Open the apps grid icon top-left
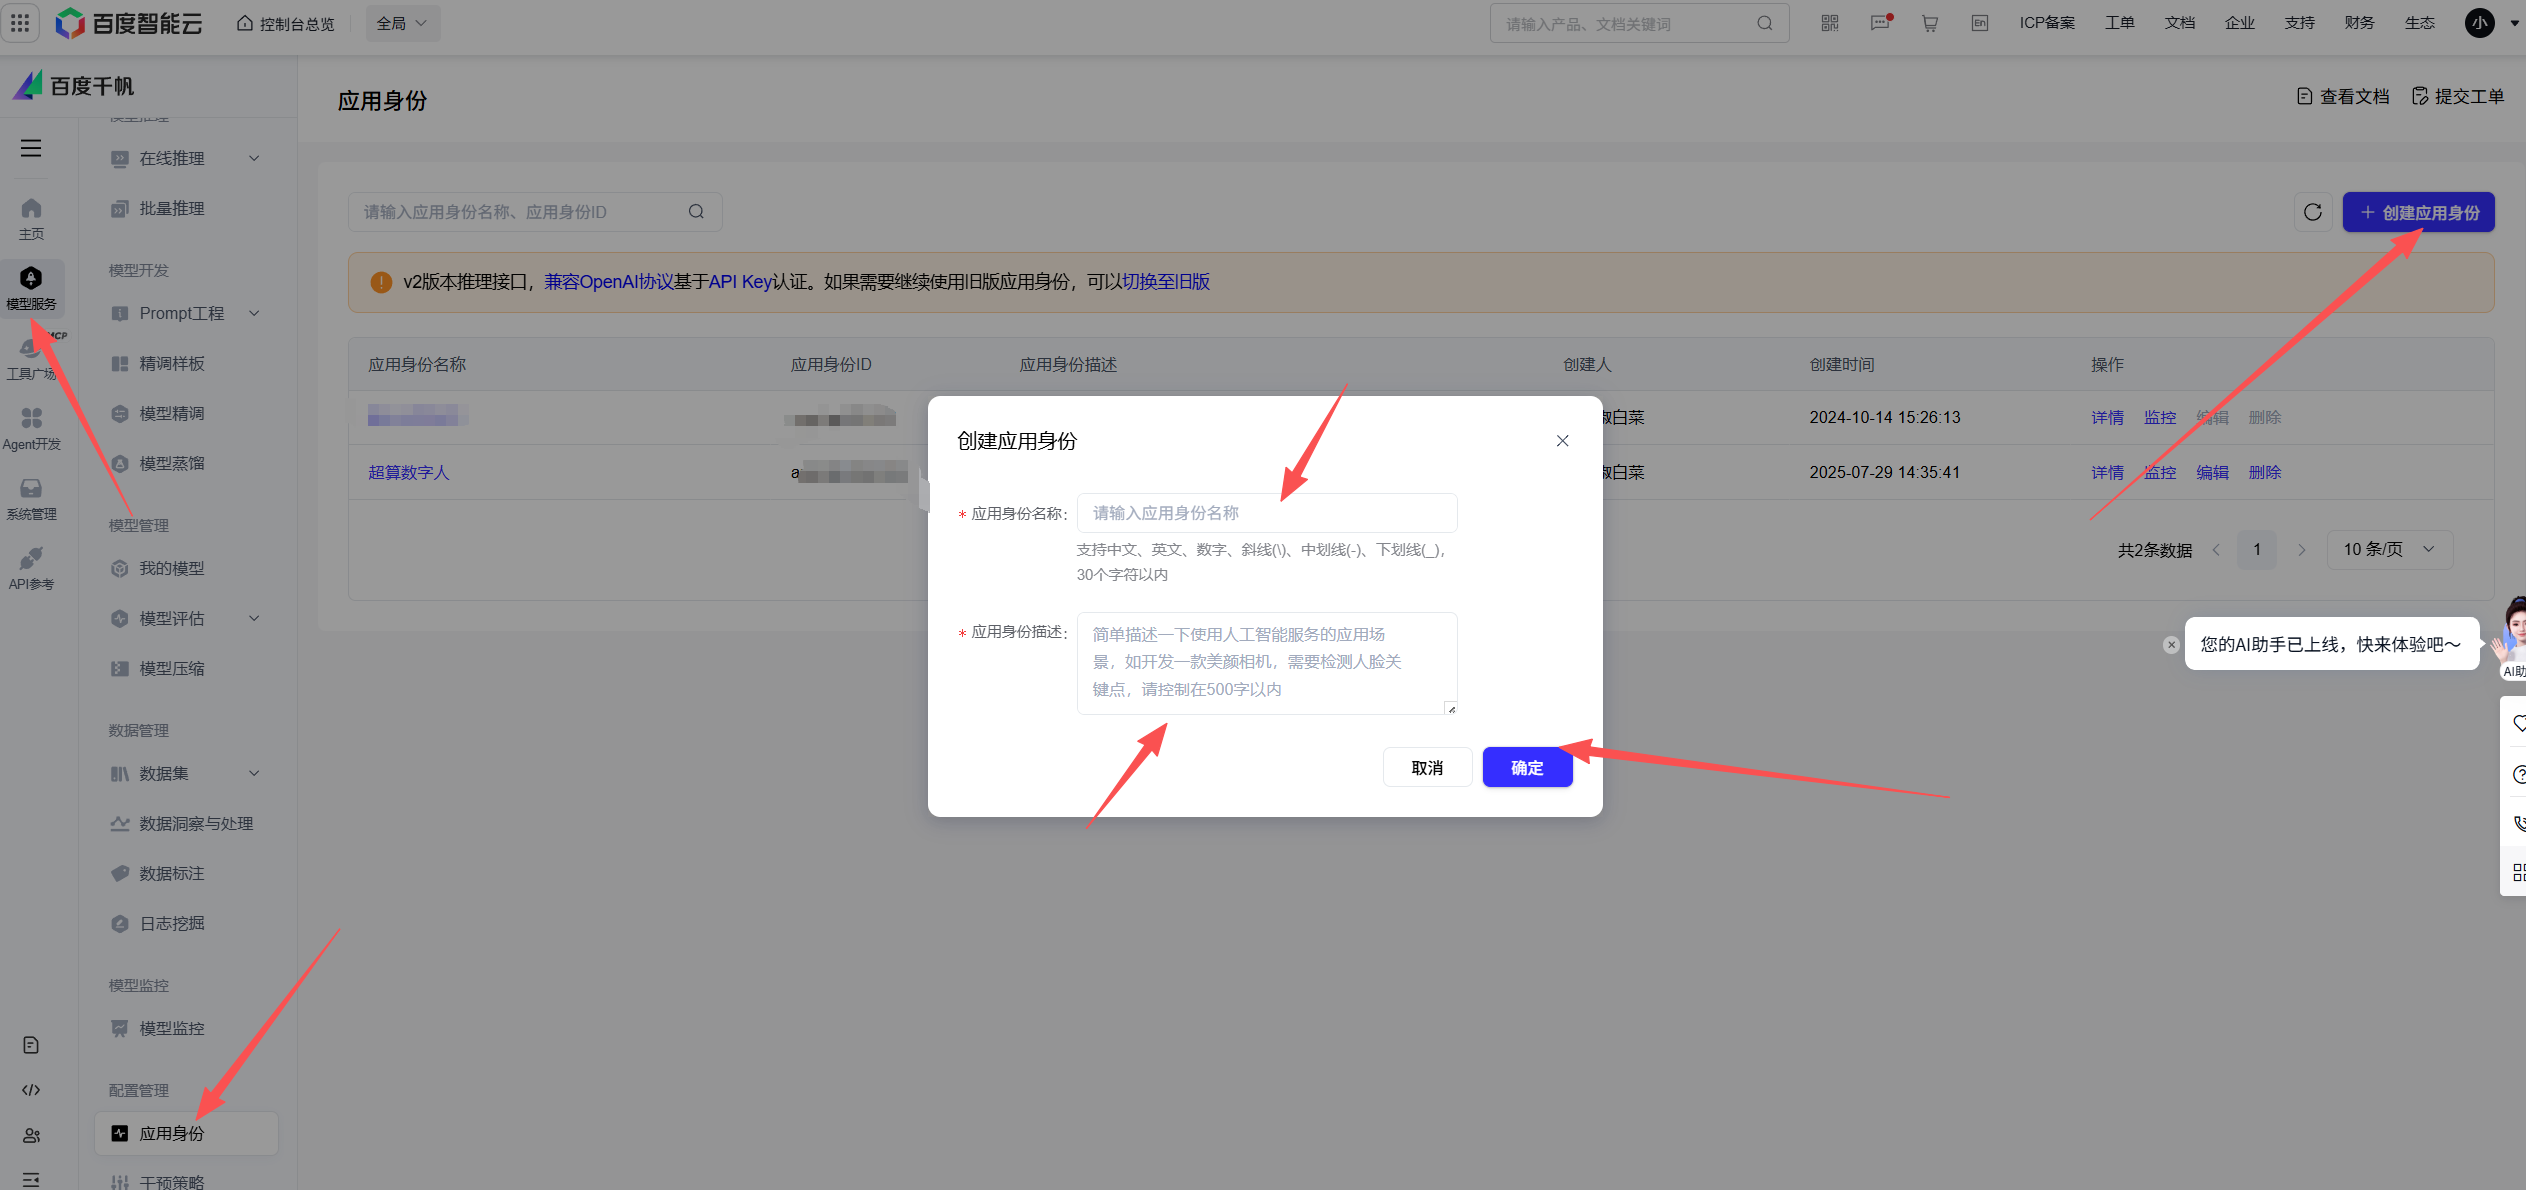2526x1190 pixels. (x=20, y=22)
